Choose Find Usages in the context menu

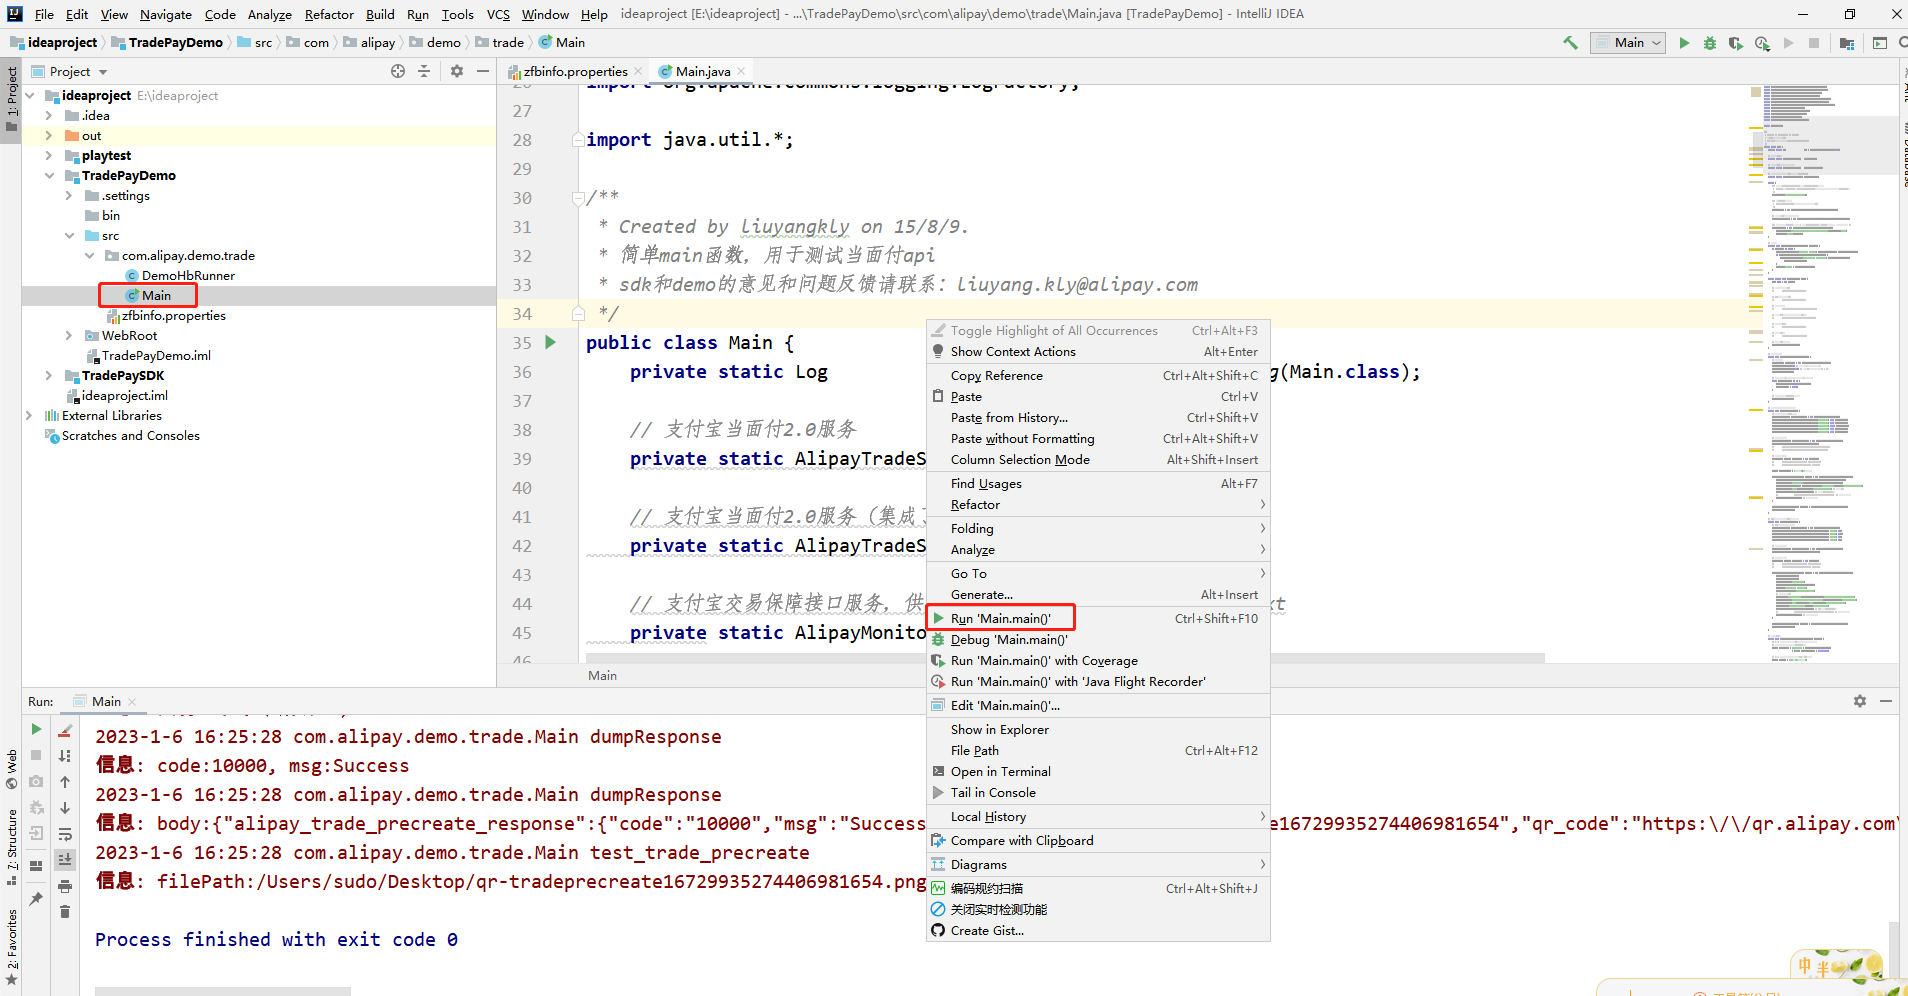[x=986, y=484]
